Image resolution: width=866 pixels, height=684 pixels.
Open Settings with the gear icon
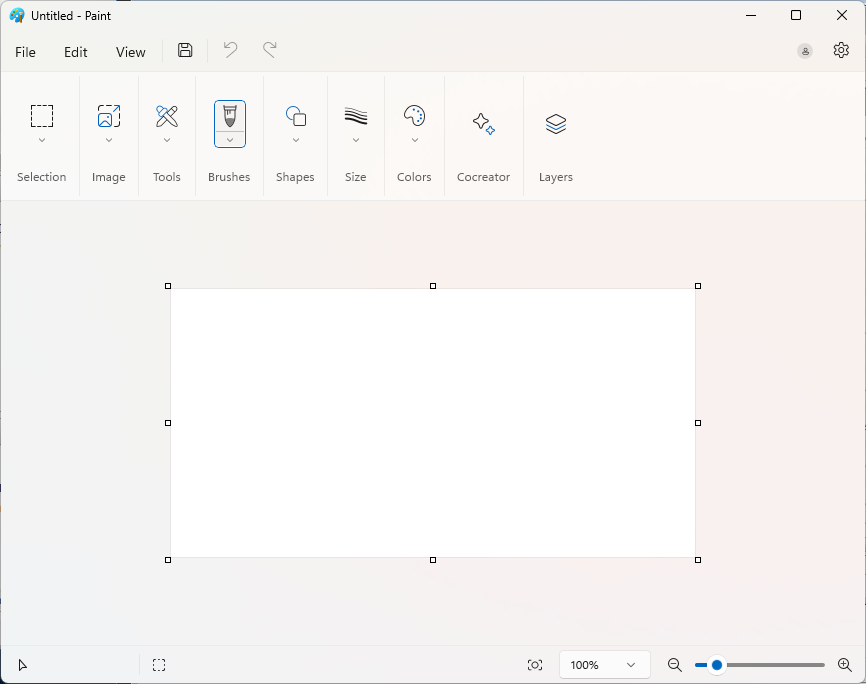pos(841,50)
